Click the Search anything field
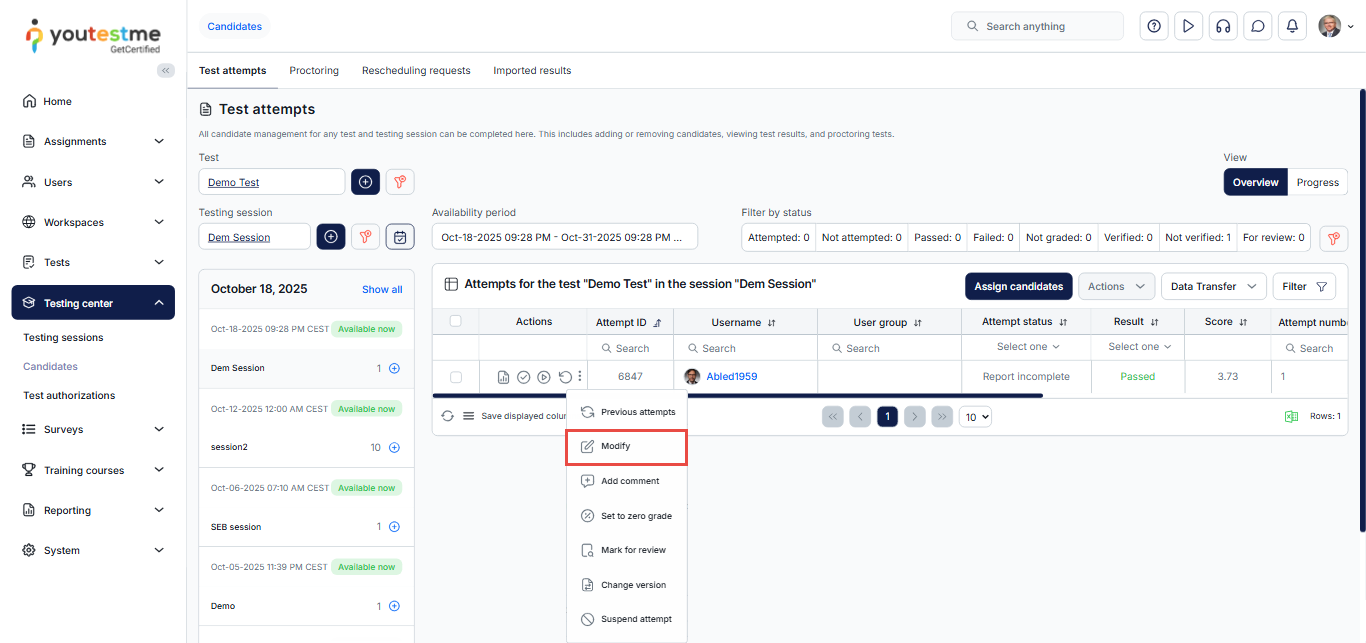 (x=1037, y=27)
